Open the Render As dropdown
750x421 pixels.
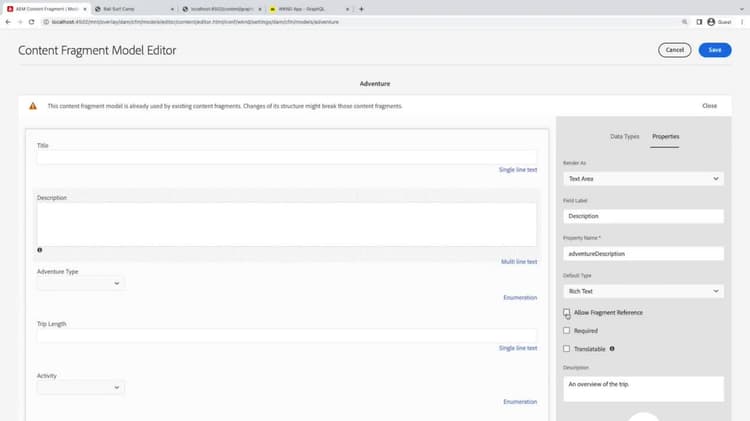pyautogui.click(x=643, y=179)
